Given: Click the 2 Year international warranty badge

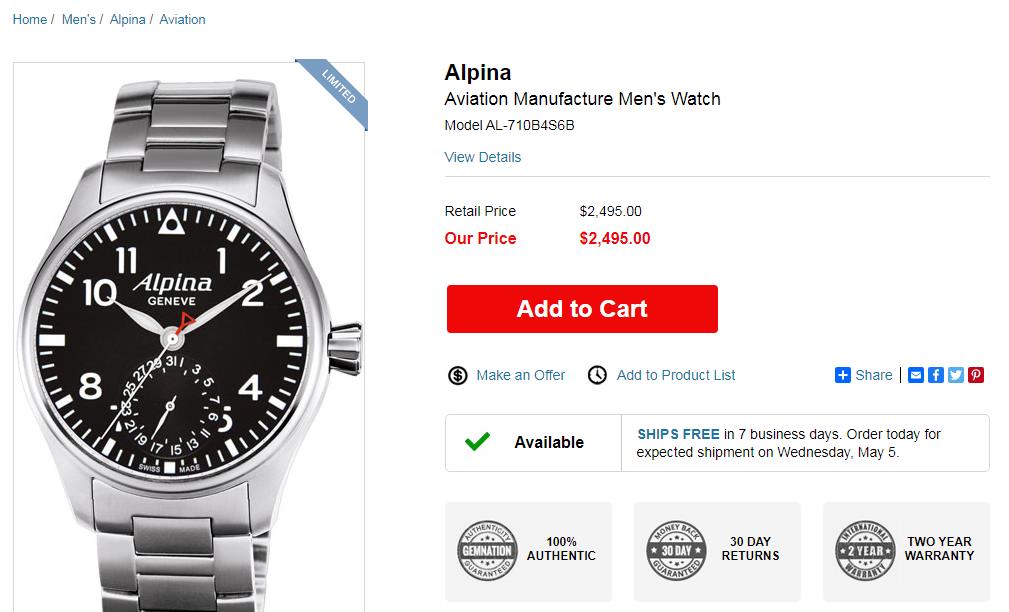Looking at the screenshot, I should click(x=865, y=550).
